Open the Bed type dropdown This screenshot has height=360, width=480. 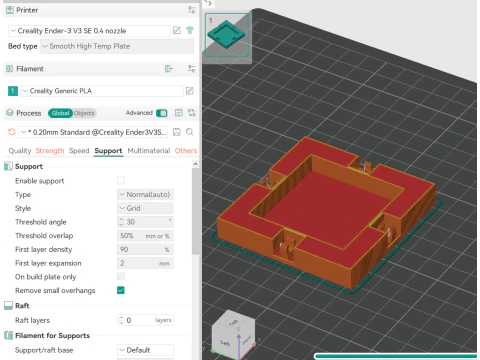(x=117, y=46)
